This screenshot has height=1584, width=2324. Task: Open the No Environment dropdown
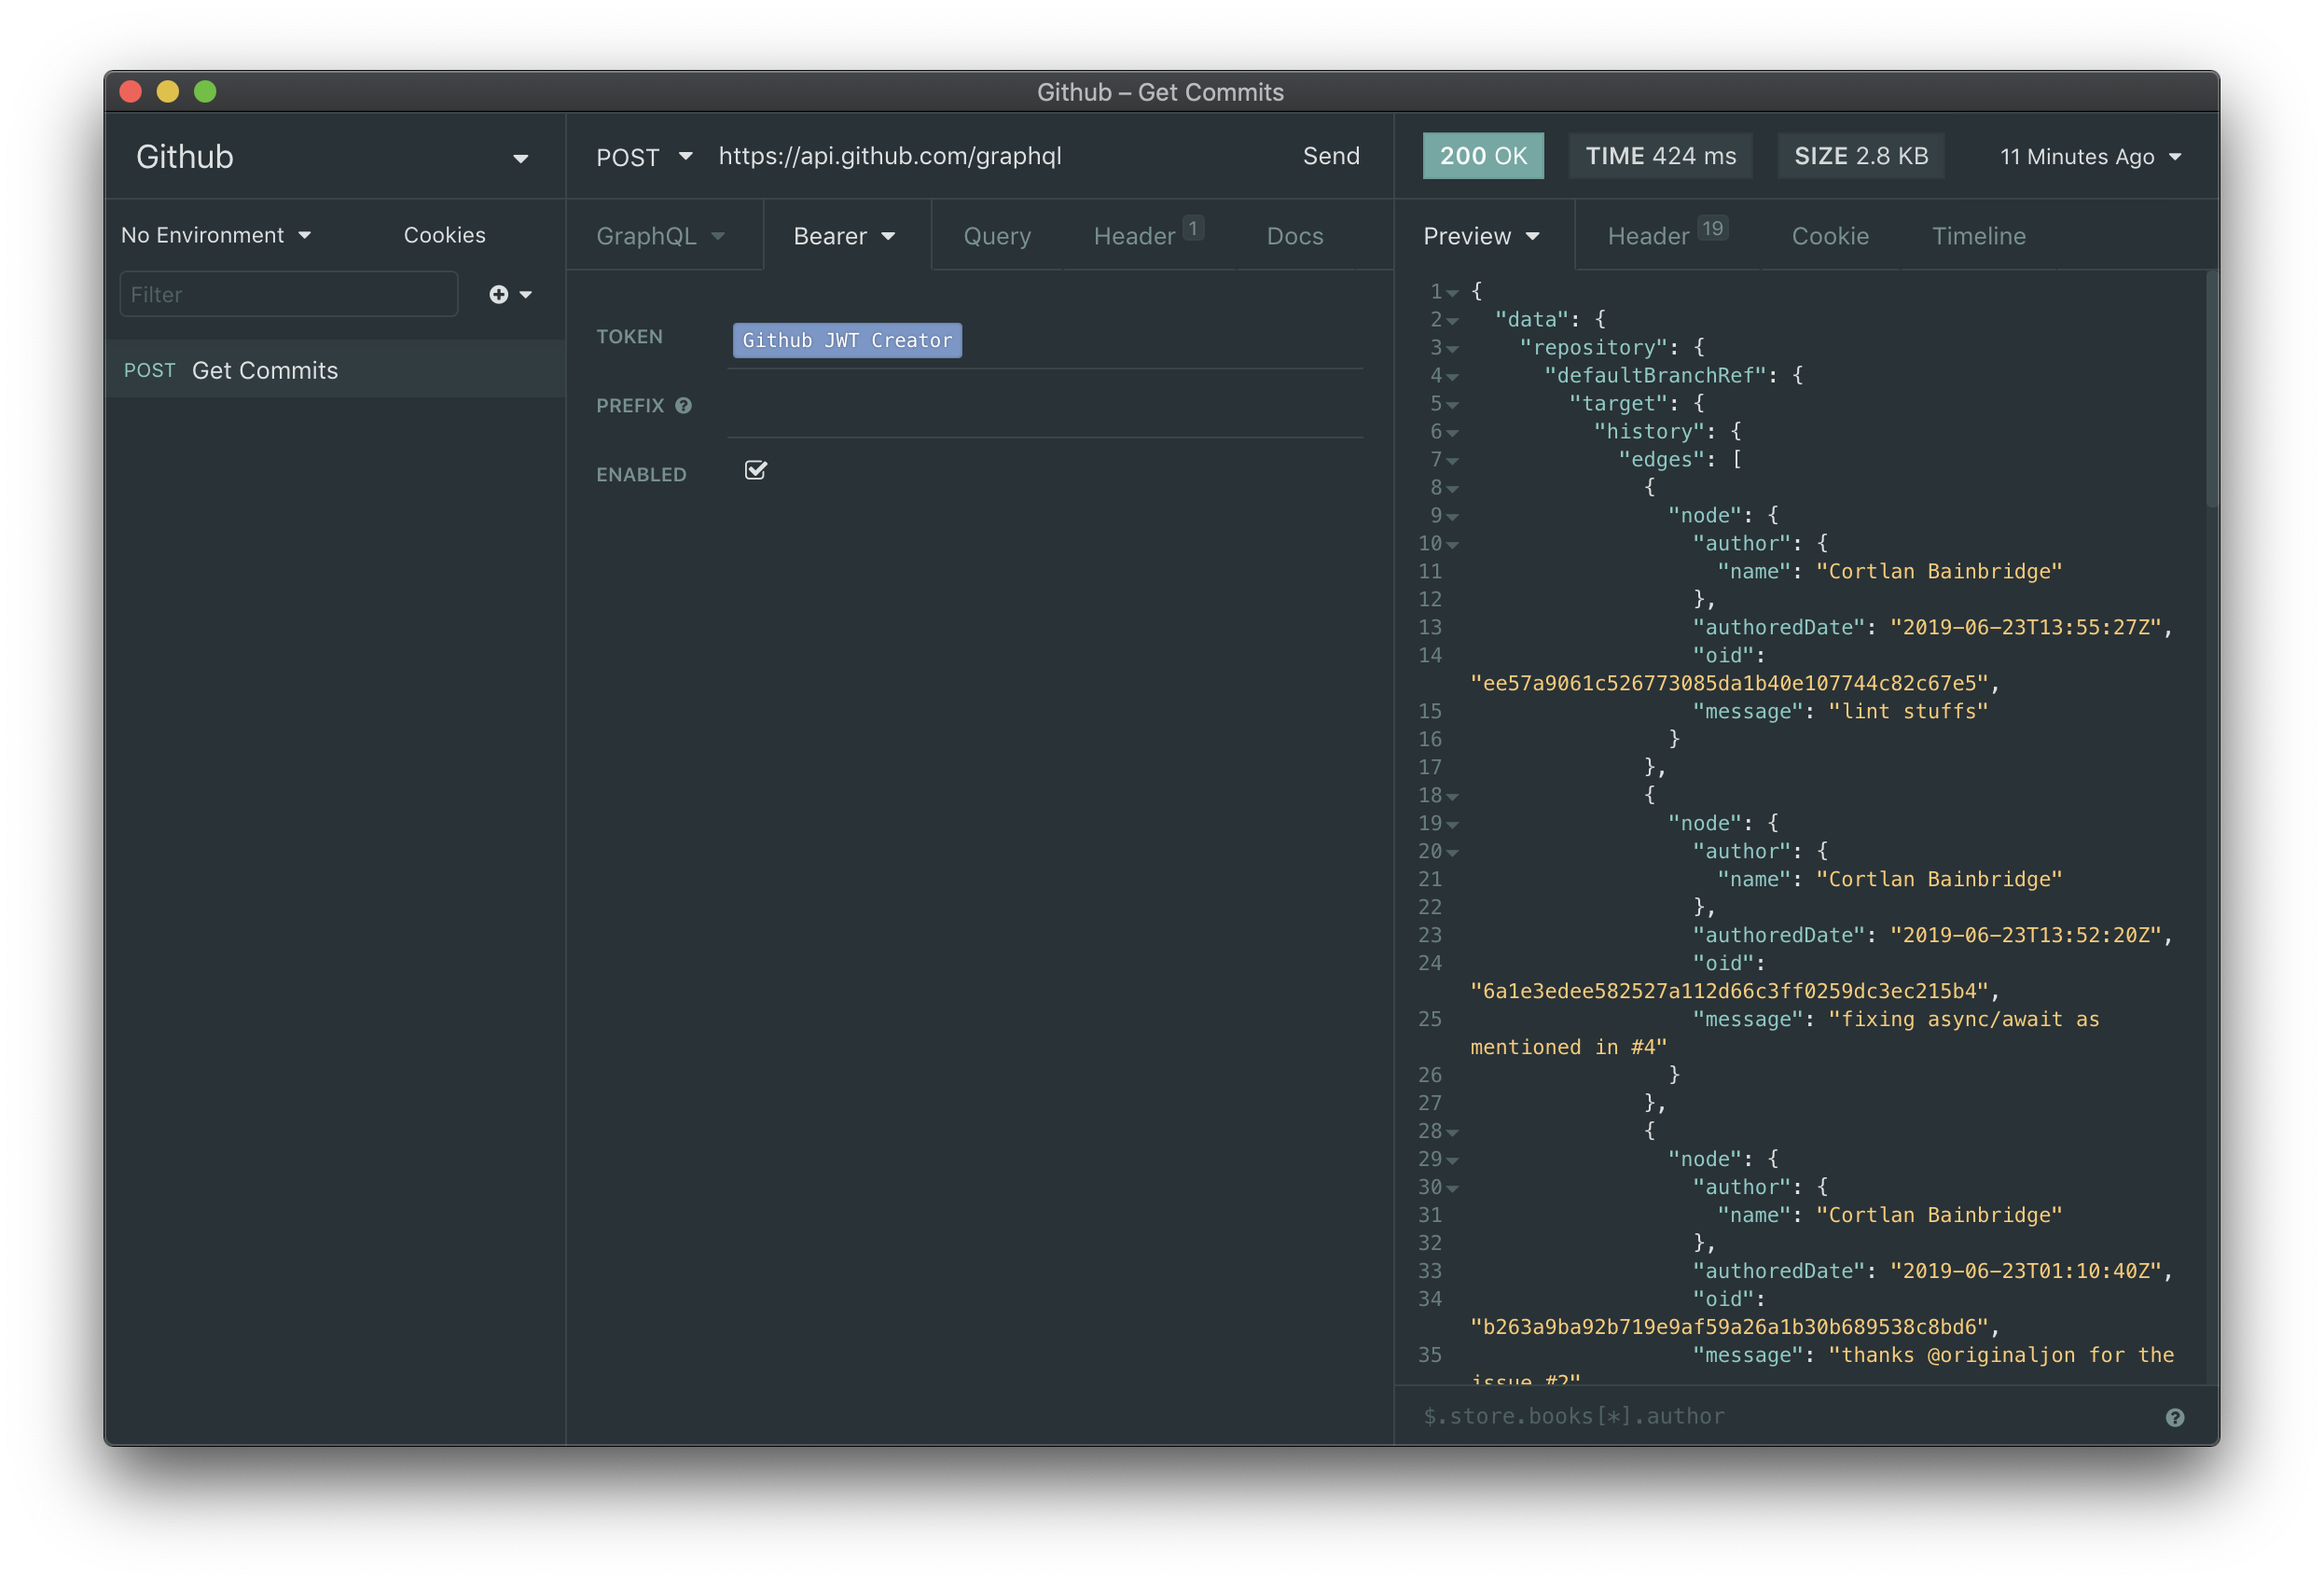[216, 235]
